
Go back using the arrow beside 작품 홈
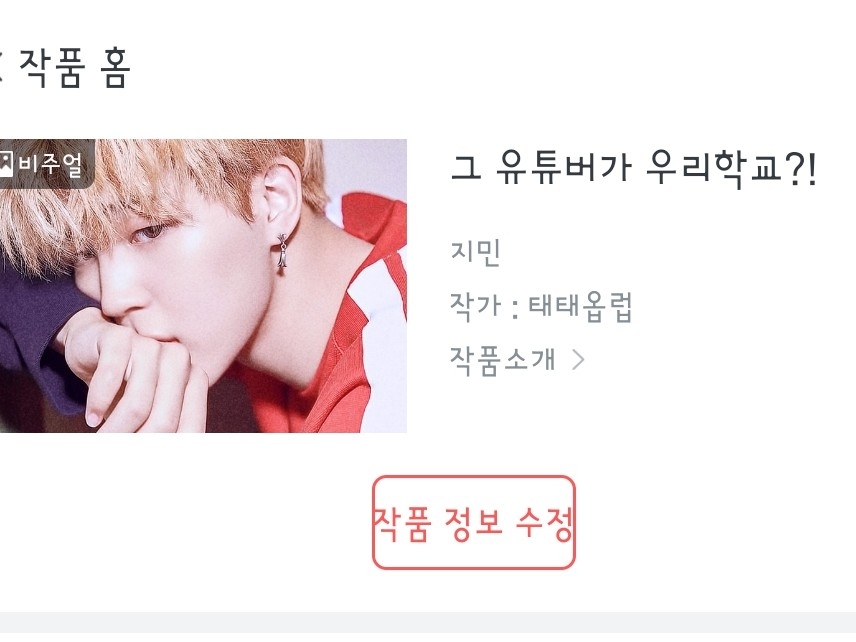click(2, 67)
